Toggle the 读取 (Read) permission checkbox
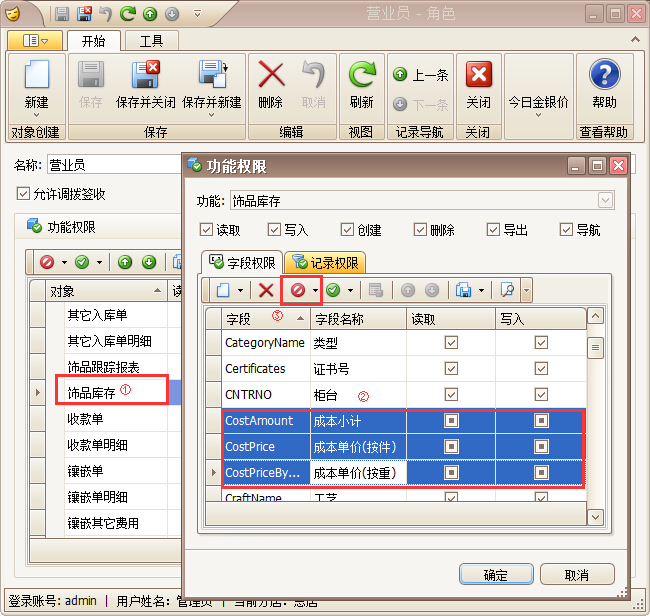 tap(207, 230)
